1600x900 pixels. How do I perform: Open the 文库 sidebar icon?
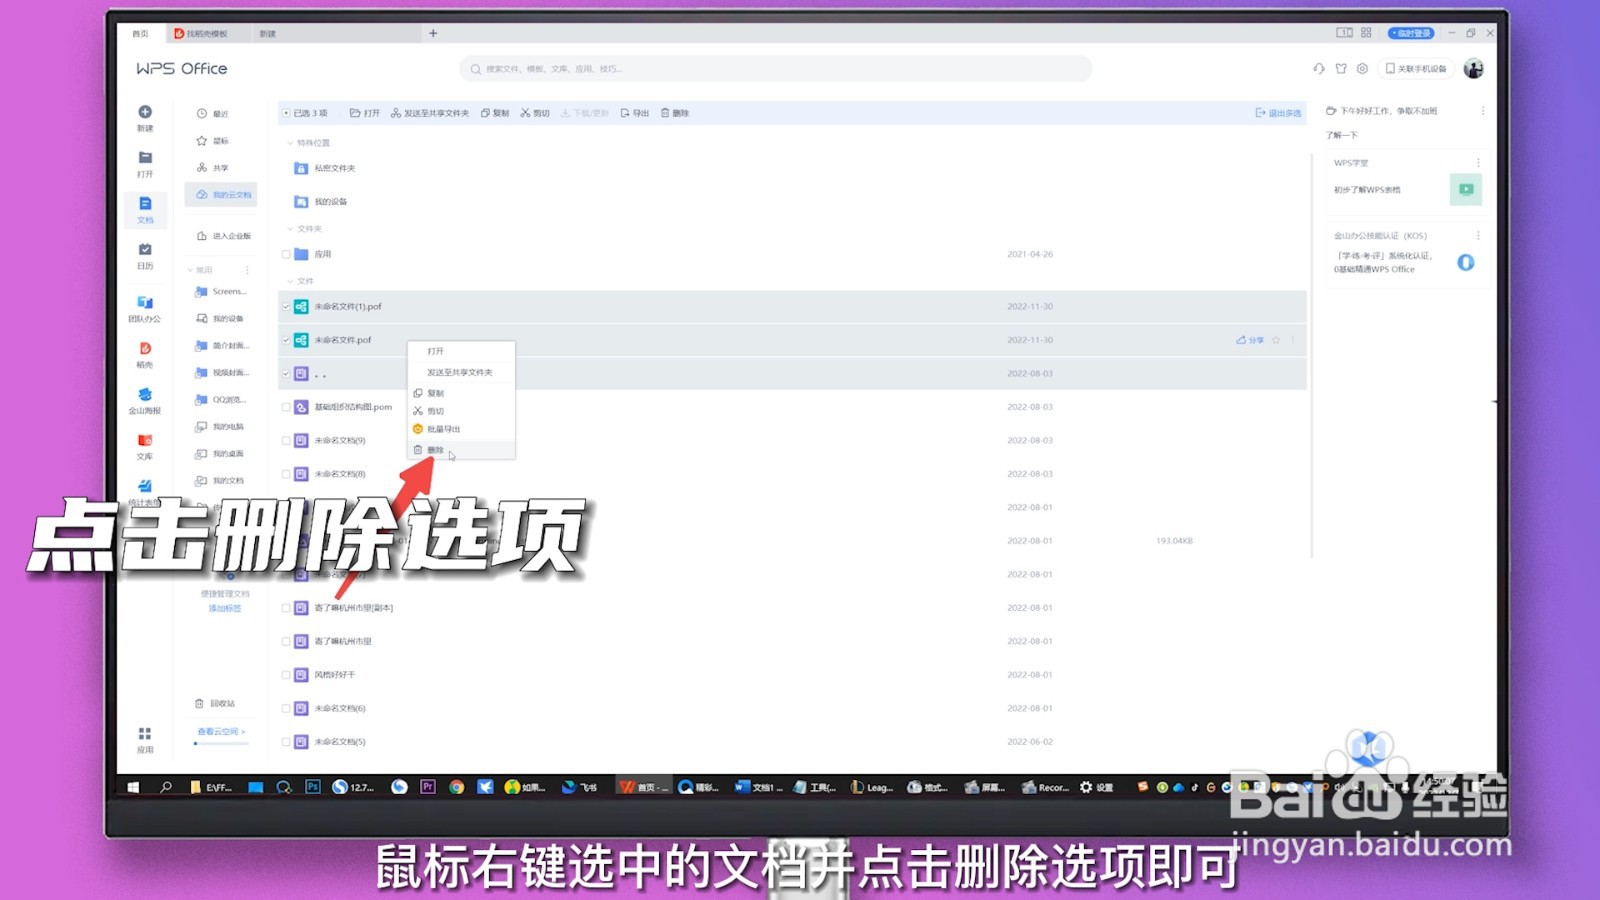145,447
